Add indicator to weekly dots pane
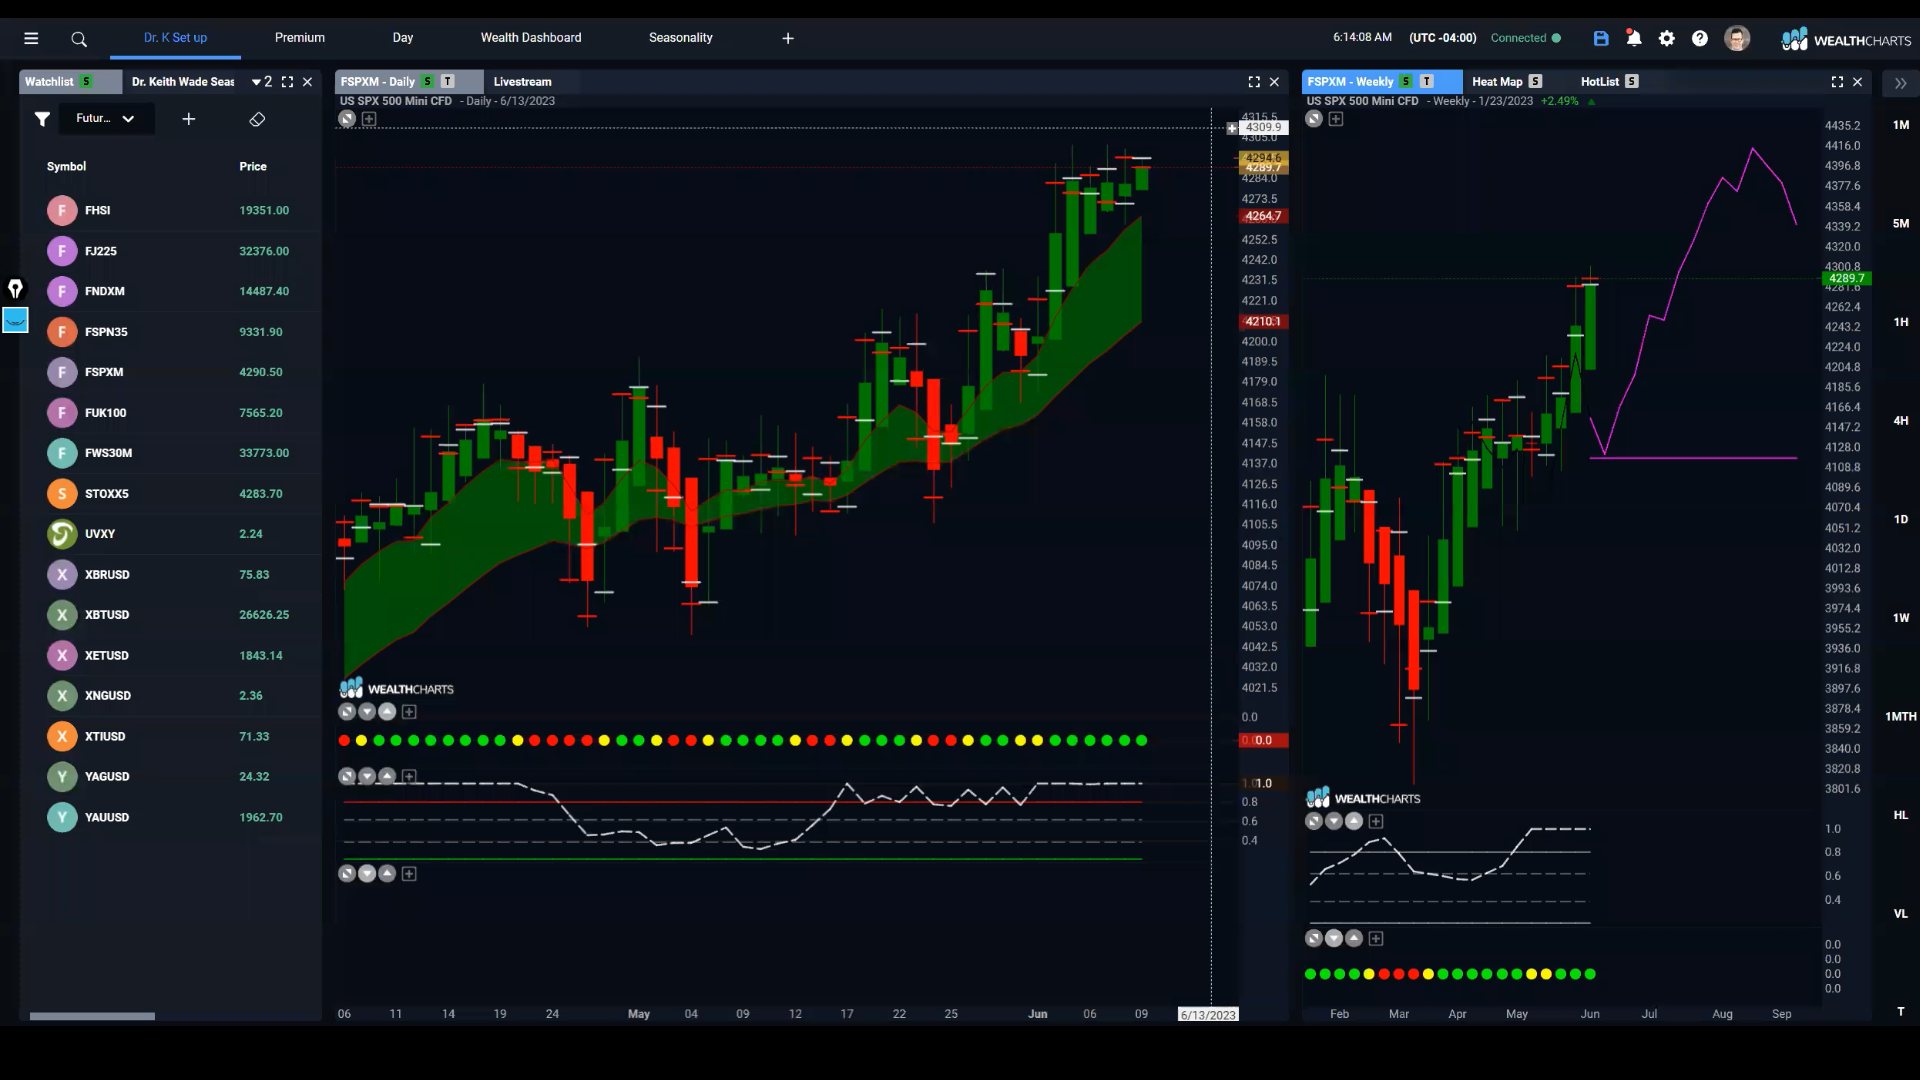1920x1080 pixels. pyautogui.click(x=1376, y=938)
